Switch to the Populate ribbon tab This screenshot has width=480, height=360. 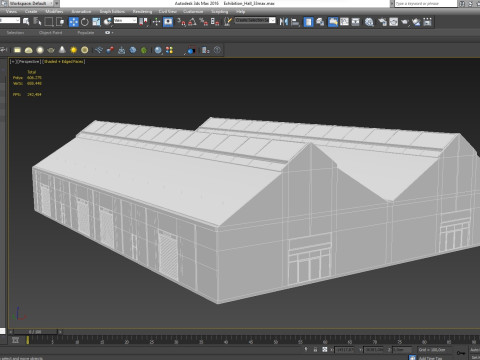86,33
